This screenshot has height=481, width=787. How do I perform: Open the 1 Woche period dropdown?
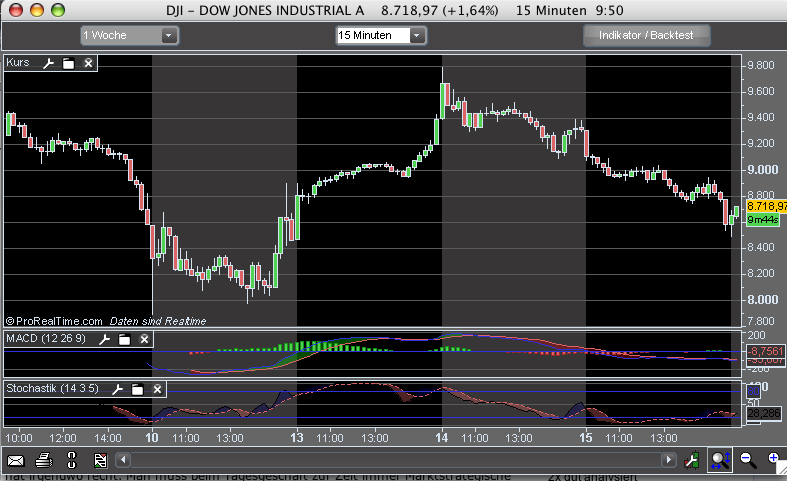[129, 36]
